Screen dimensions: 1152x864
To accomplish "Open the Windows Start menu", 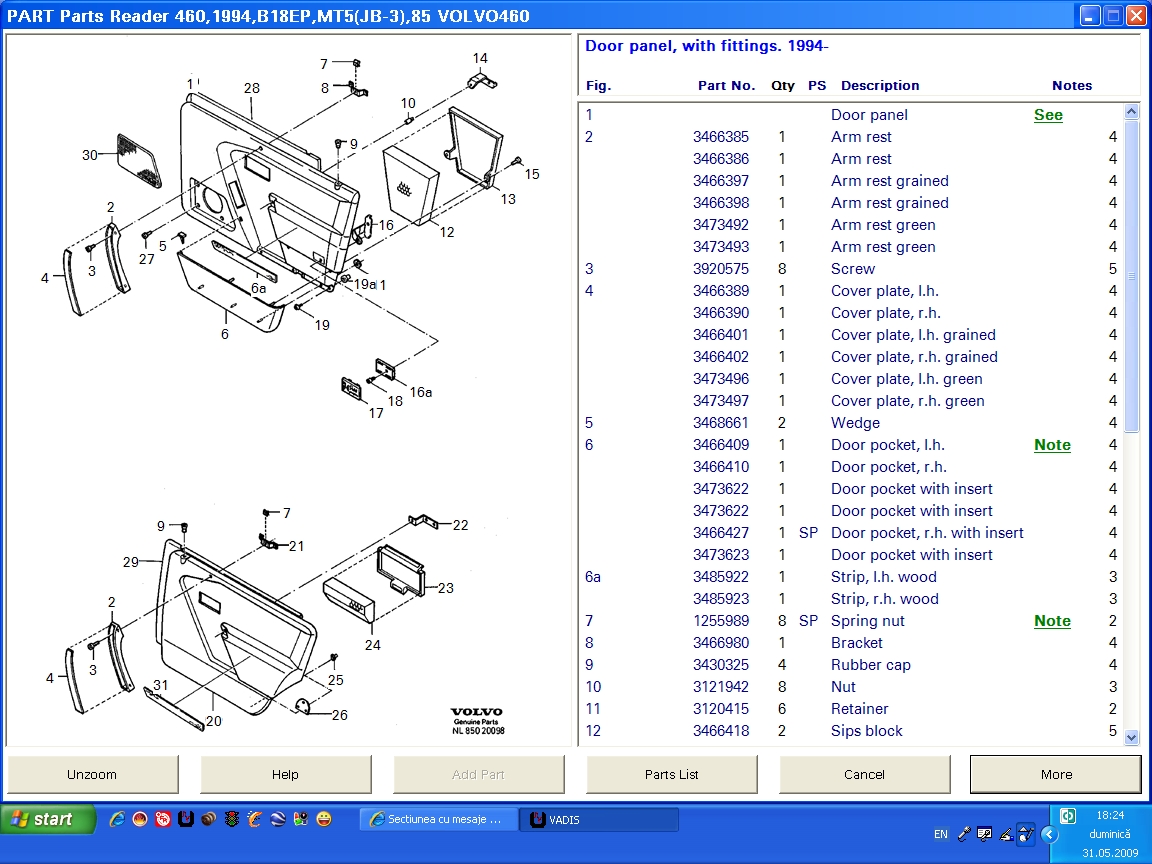I will (x=47, y=819).
